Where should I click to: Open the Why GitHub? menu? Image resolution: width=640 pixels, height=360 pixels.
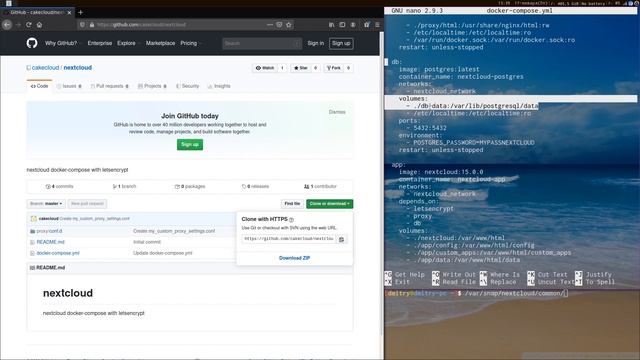[x=62, y=43]
